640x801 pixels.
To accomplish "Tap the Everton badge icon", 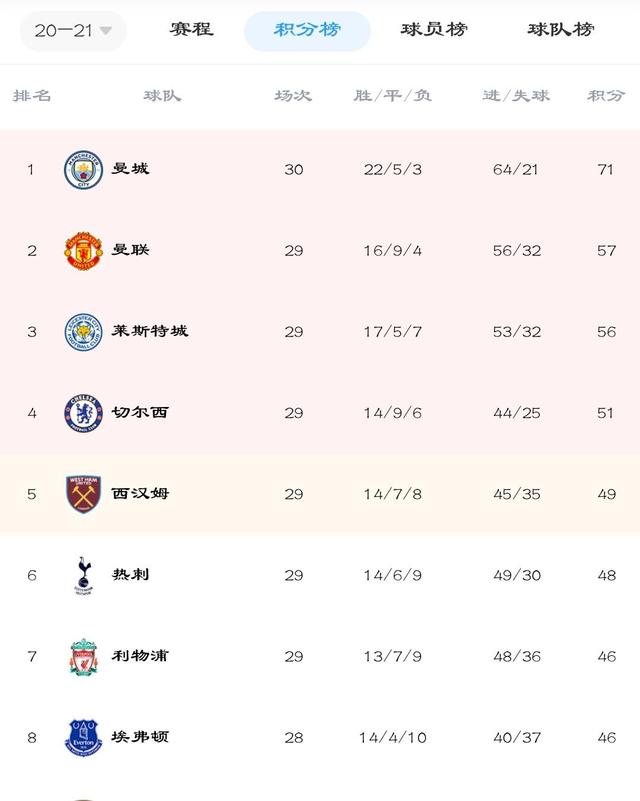I will 83,738.
